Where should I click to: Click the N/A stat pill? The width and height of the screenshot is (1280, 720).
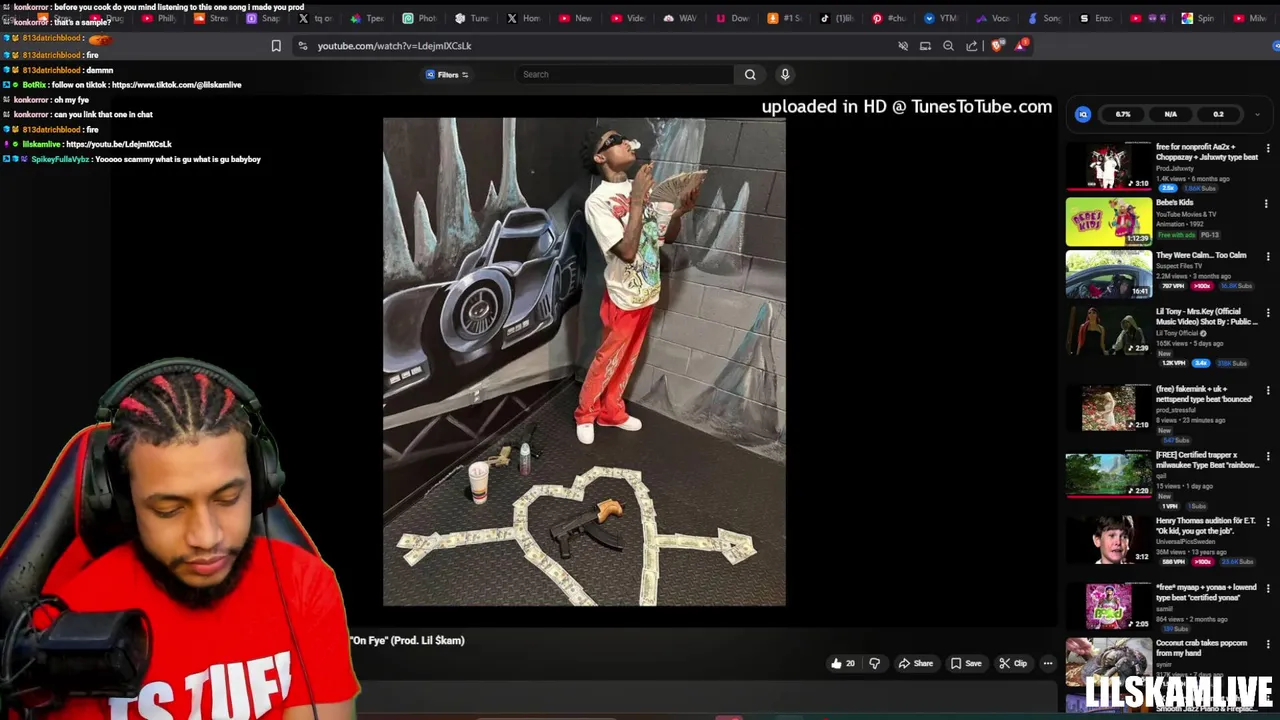click(x=1170, y=114)
